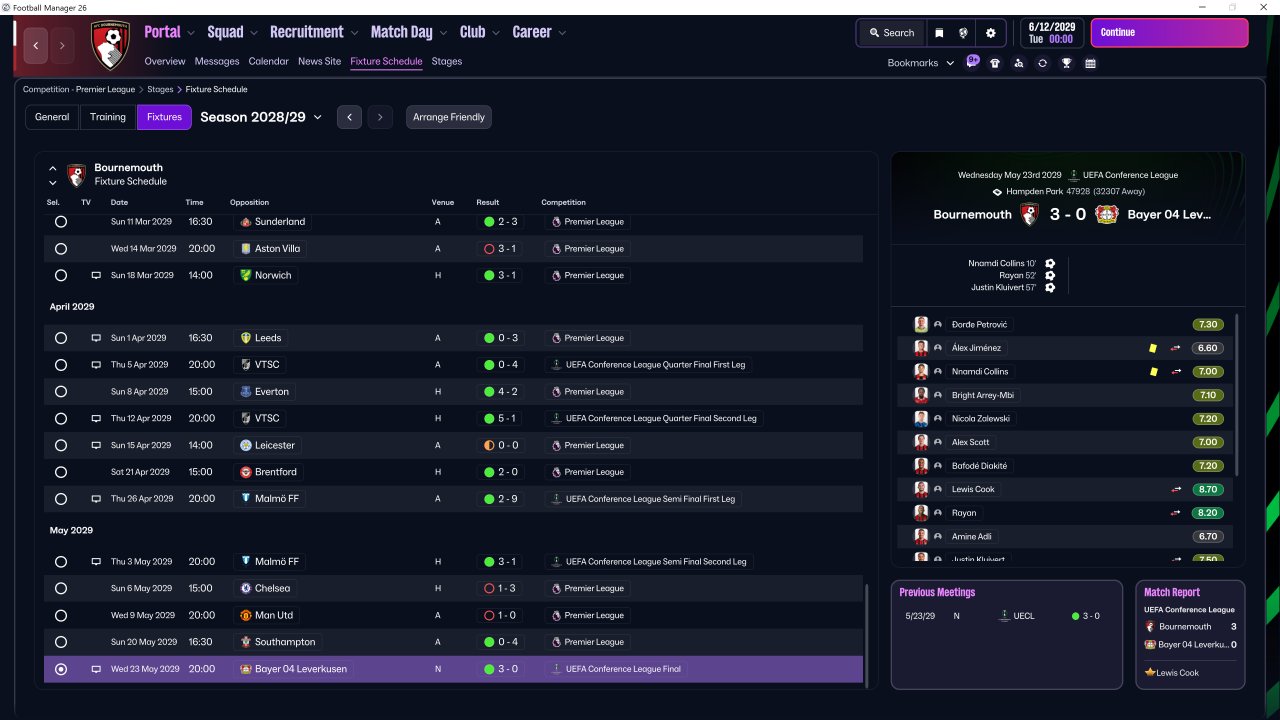Expand the Bookmarks dropdown
This screenshot has height=720, width=1280.
click(x=921, y=63)
